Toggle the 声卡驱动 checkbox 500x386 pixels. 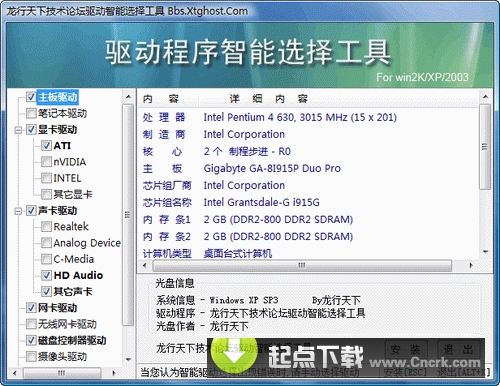[31, 211]
